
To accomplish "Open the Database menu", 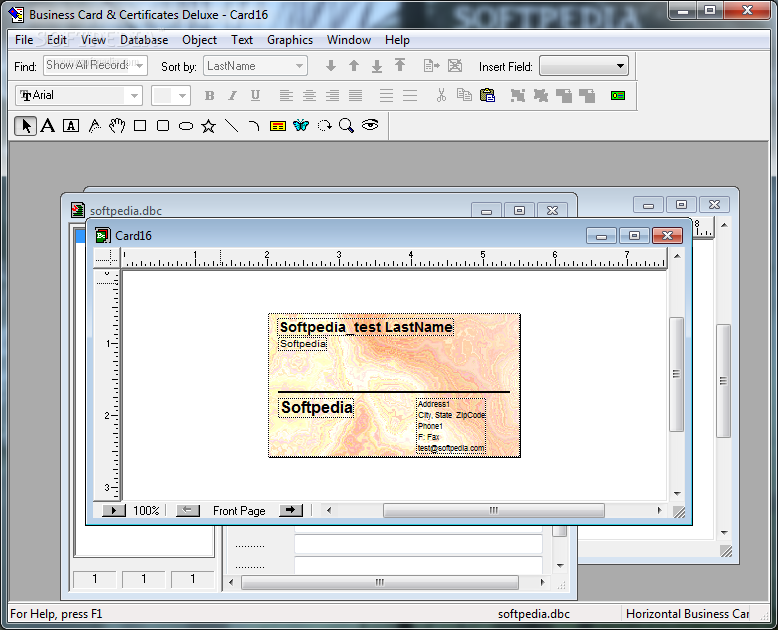I will 144,40.
